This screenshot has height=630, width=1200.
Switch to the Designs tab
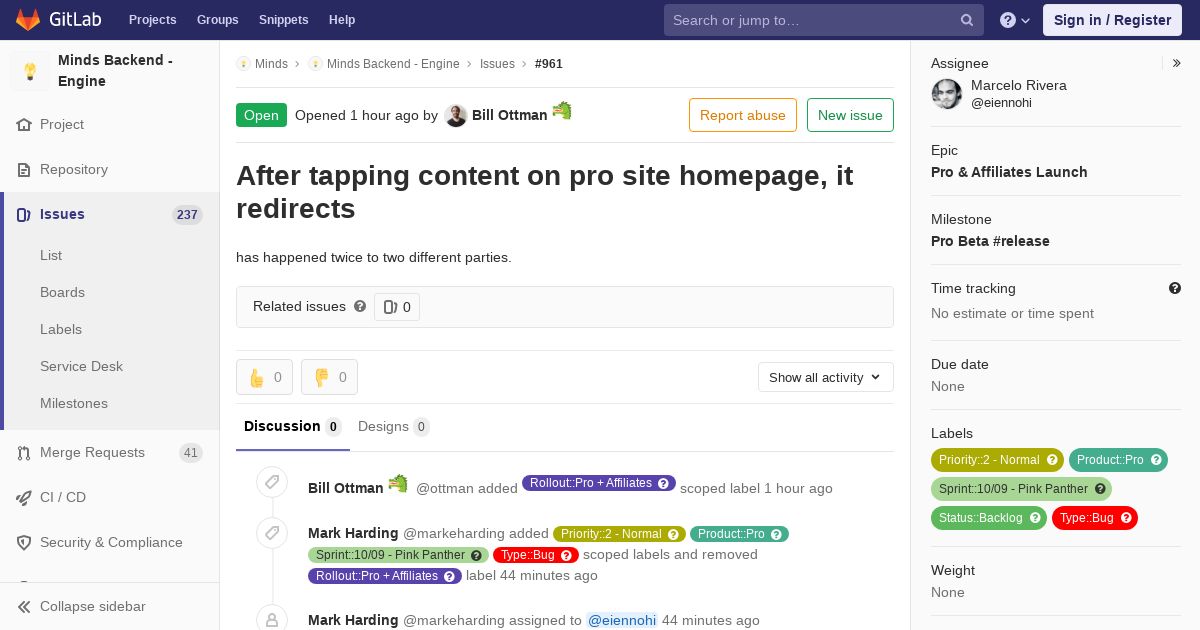pyautogui.click(x=394, y=427)
